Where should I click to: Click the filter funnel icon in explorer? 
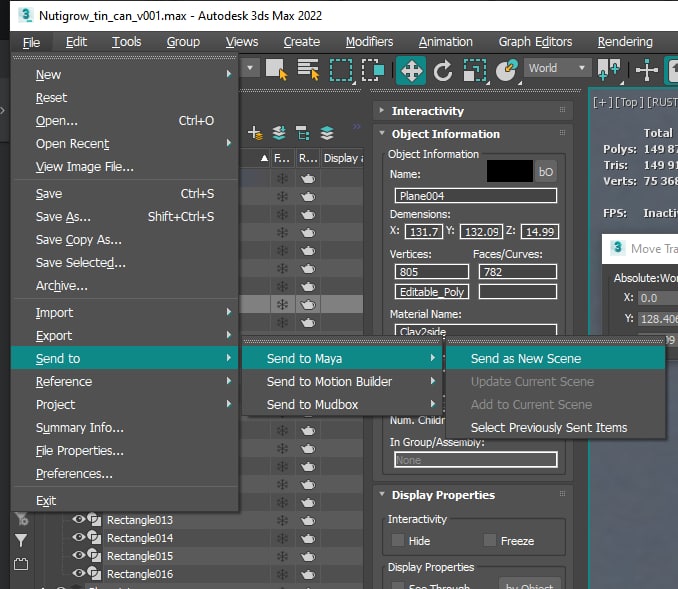pos(21,539)
